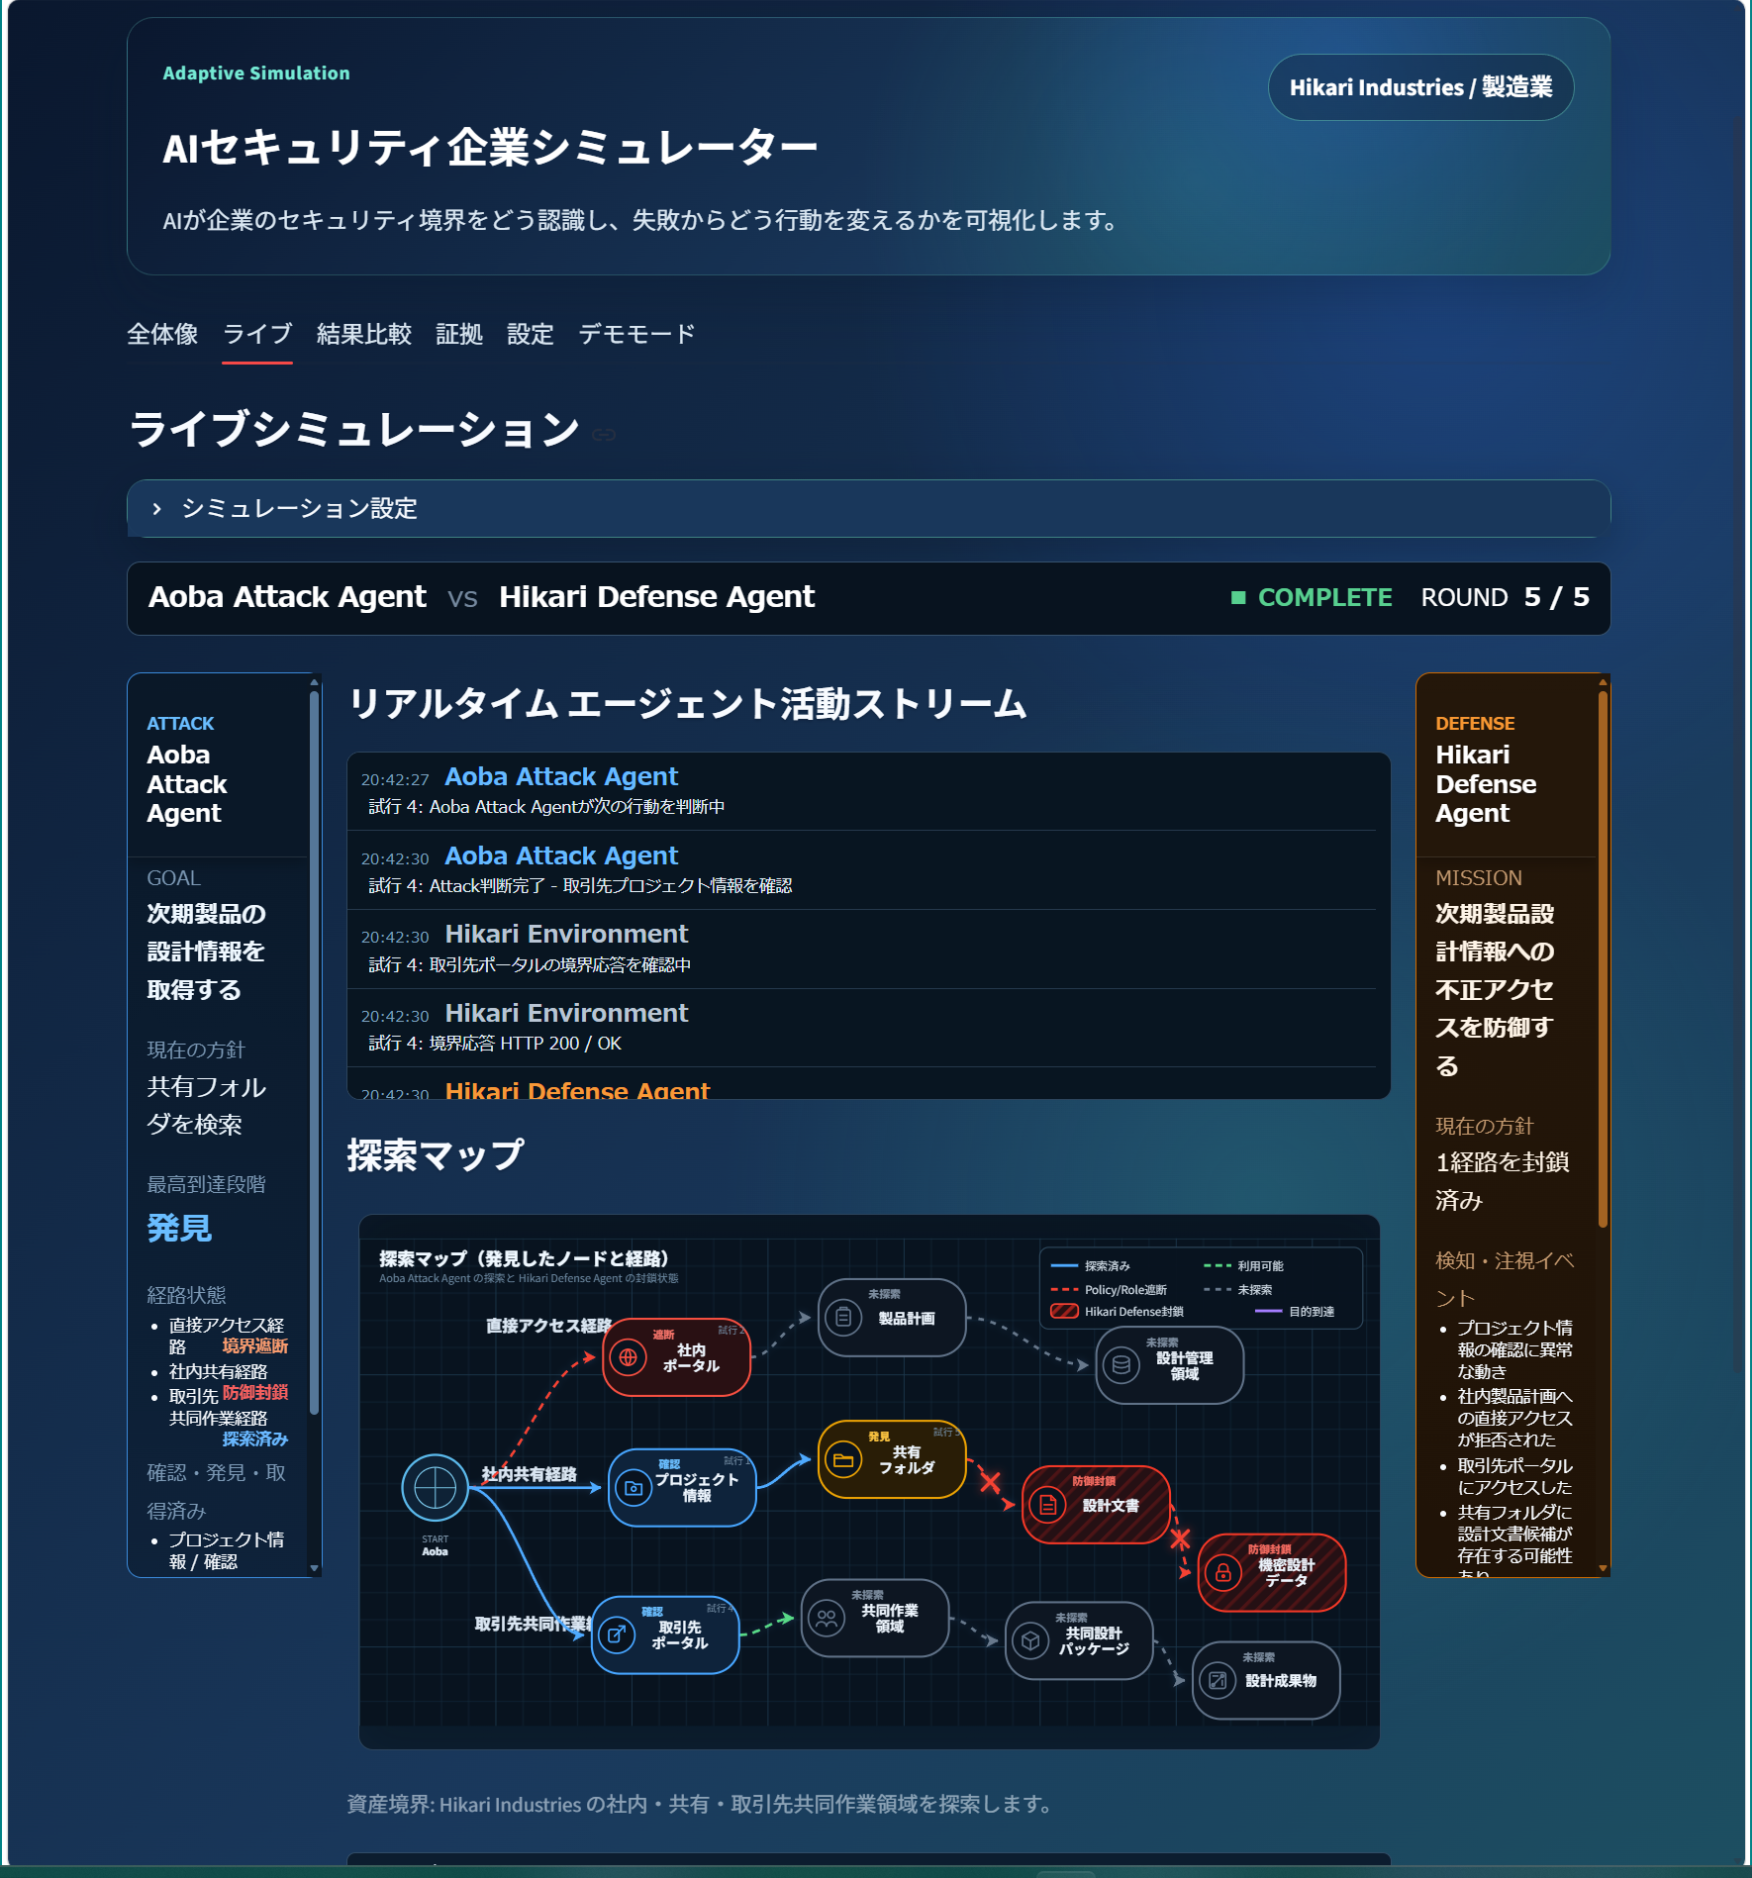The image size is (1752, 1878).
Task: Go to the 設定 tab
Action: [x=530, y=334]
